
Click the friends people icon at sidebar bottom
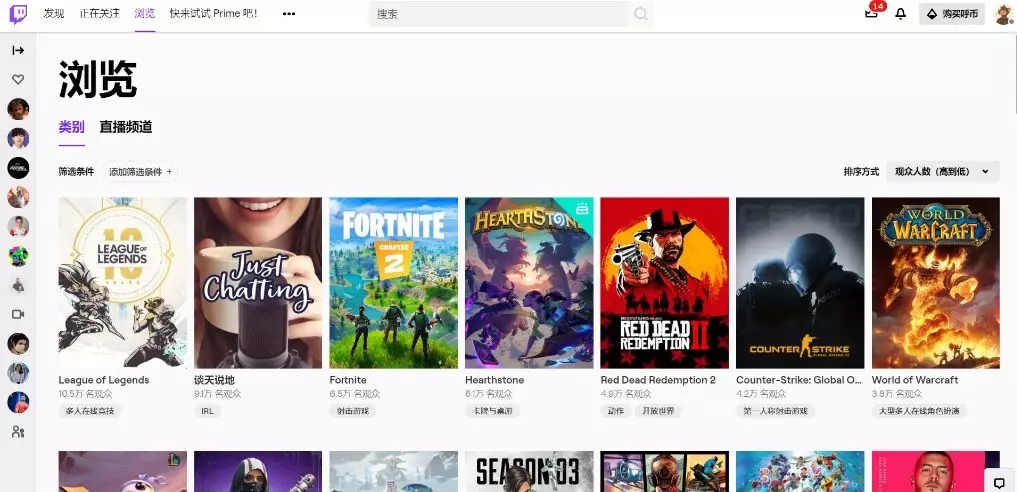(x=18, y=432)
